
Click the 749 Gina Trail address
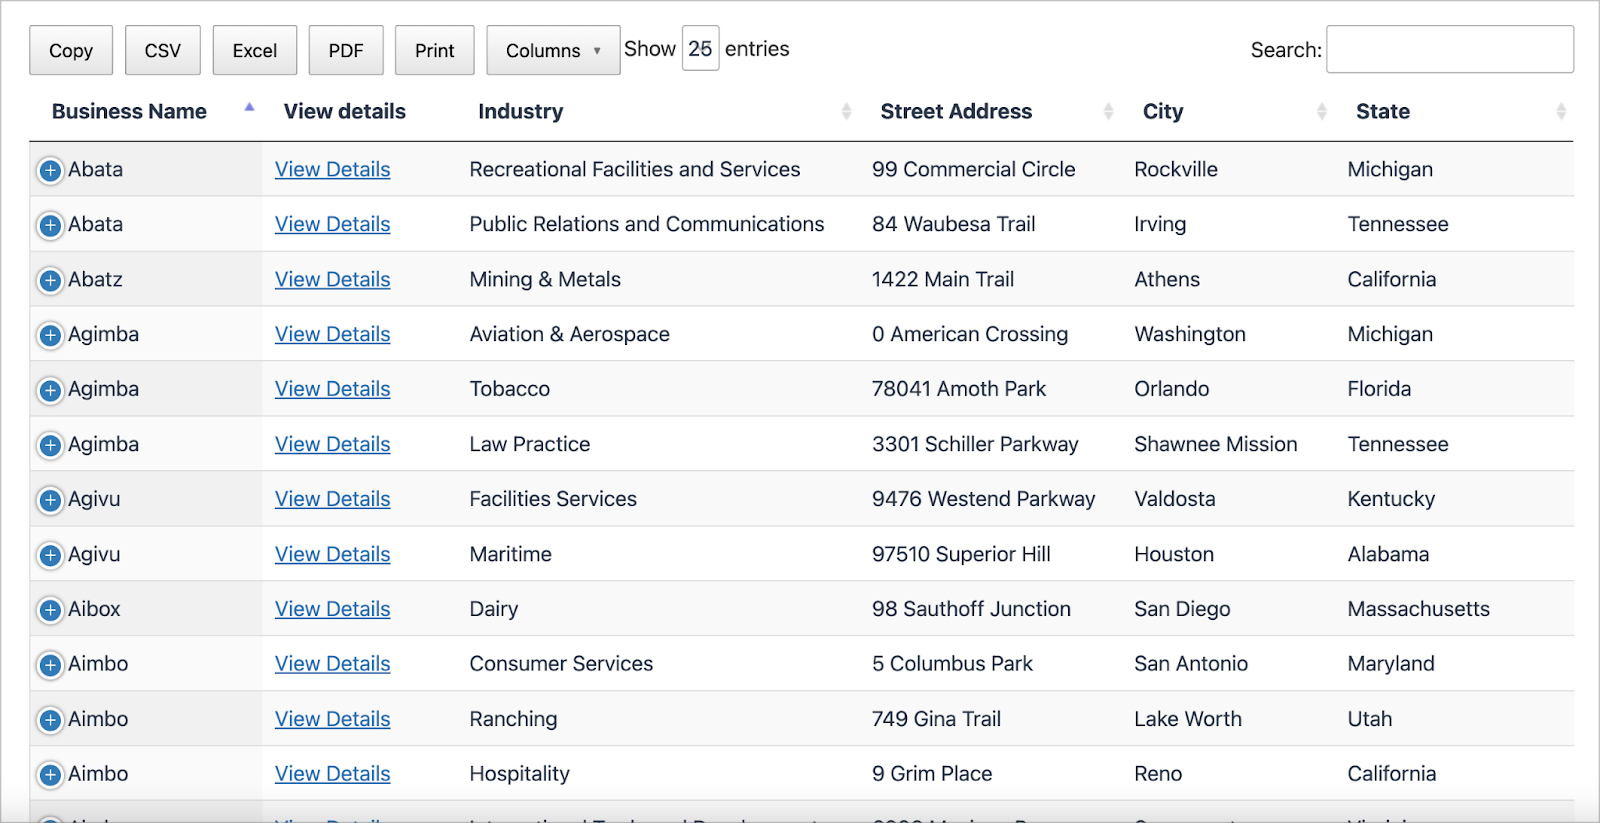tap(936, 719)
